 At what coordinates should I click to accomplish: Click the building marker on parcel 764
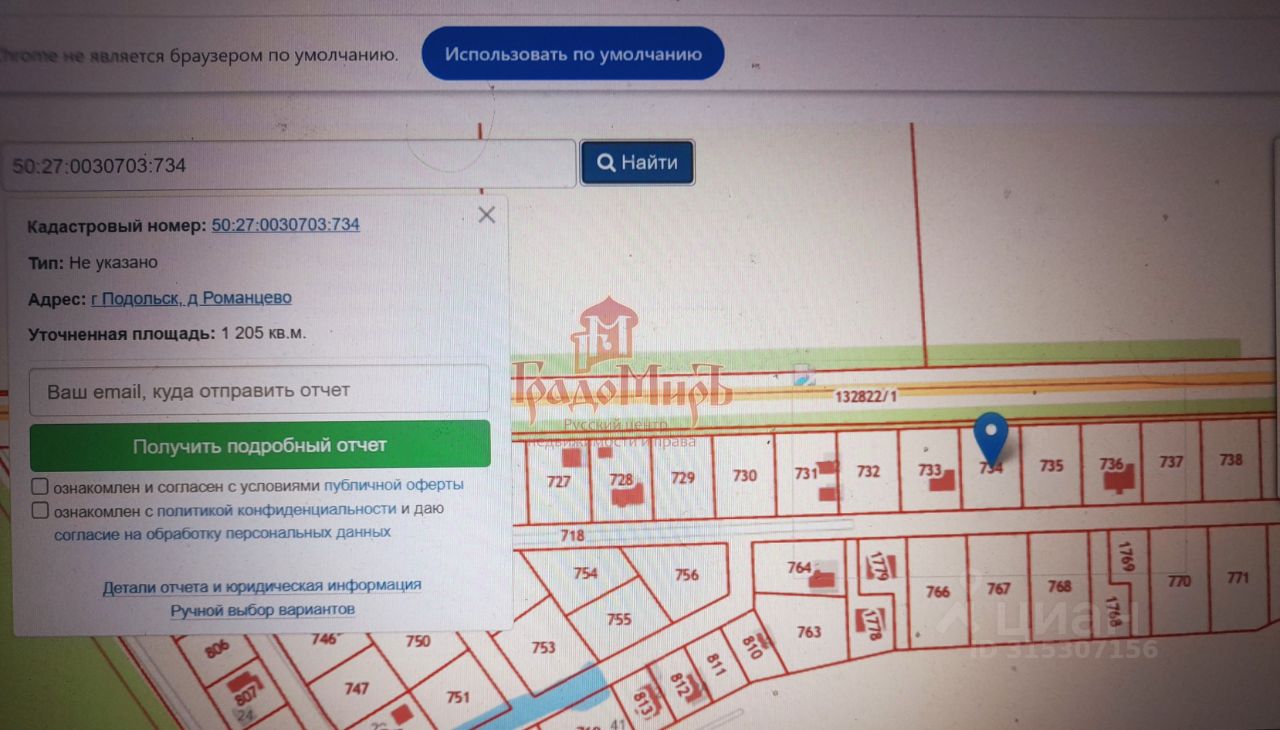[x=822, y=577]
